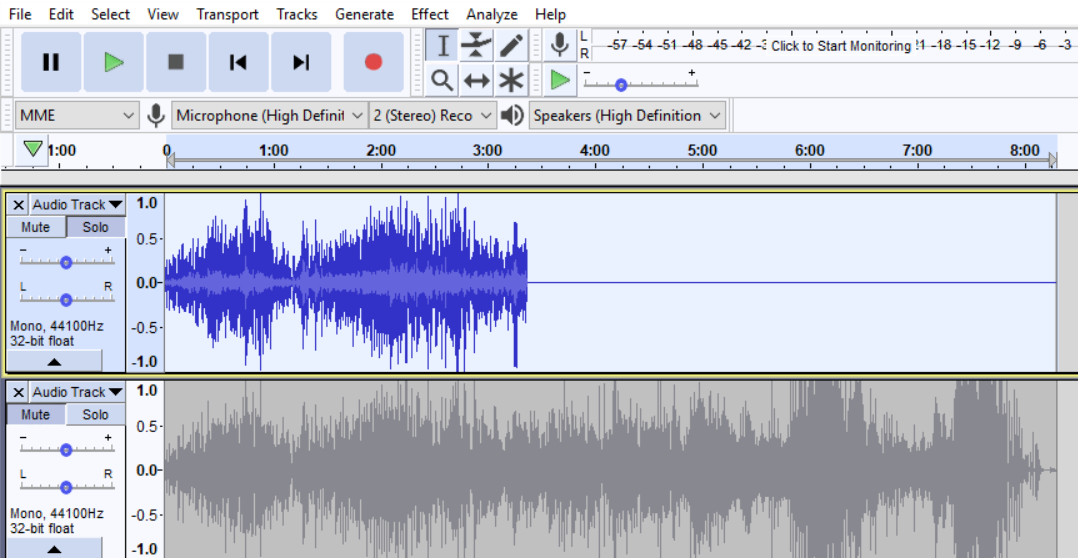Open the Microphone recording device dropdown
The height and width of the screenshot is (558, 1078).
pyautogui.click(x=270, y=115)
